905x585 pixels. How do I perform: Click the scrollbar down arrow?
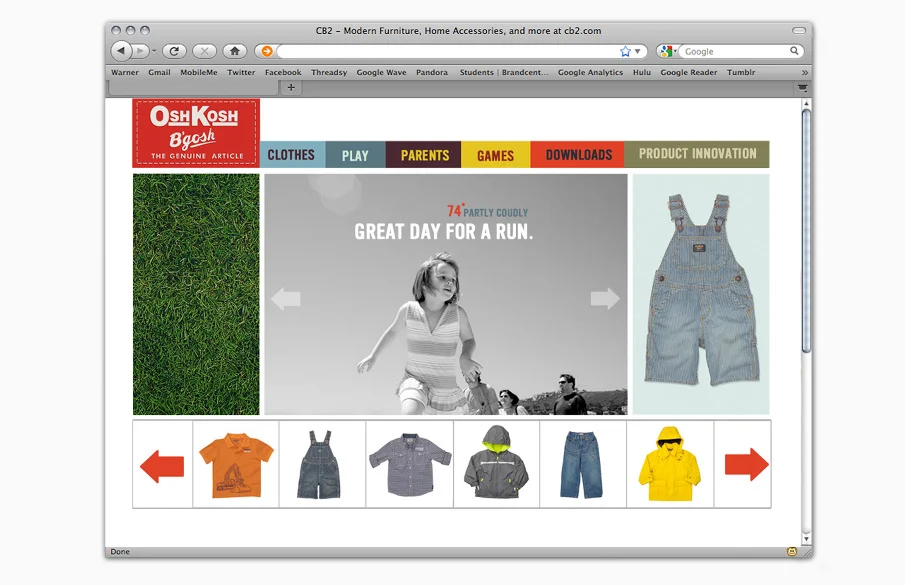tap(806, 539)
